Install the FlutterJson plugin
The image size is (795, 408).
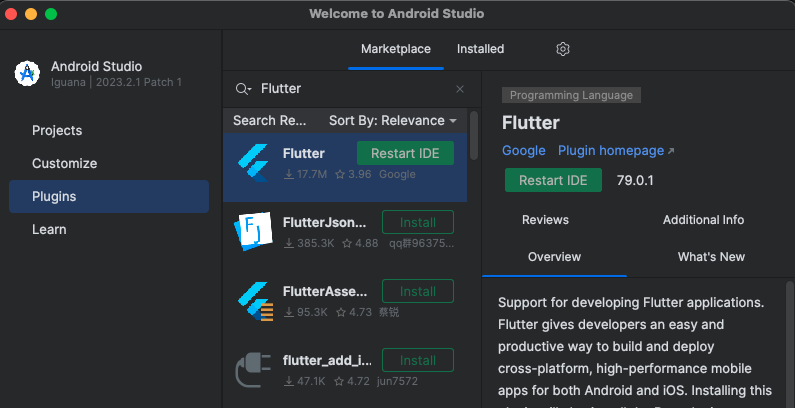coord(418,222)
